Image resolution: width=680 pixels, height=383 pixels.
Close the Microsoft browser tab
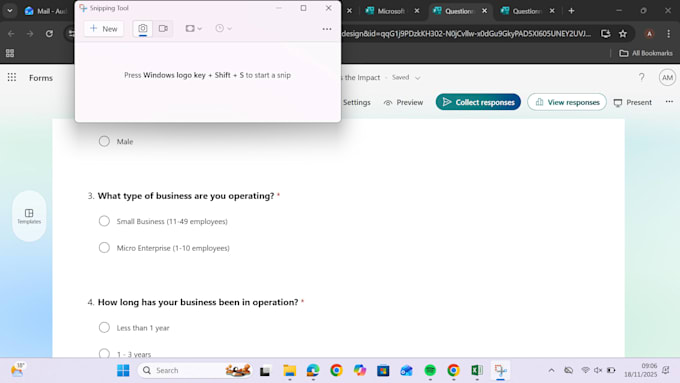pos(417,11)
